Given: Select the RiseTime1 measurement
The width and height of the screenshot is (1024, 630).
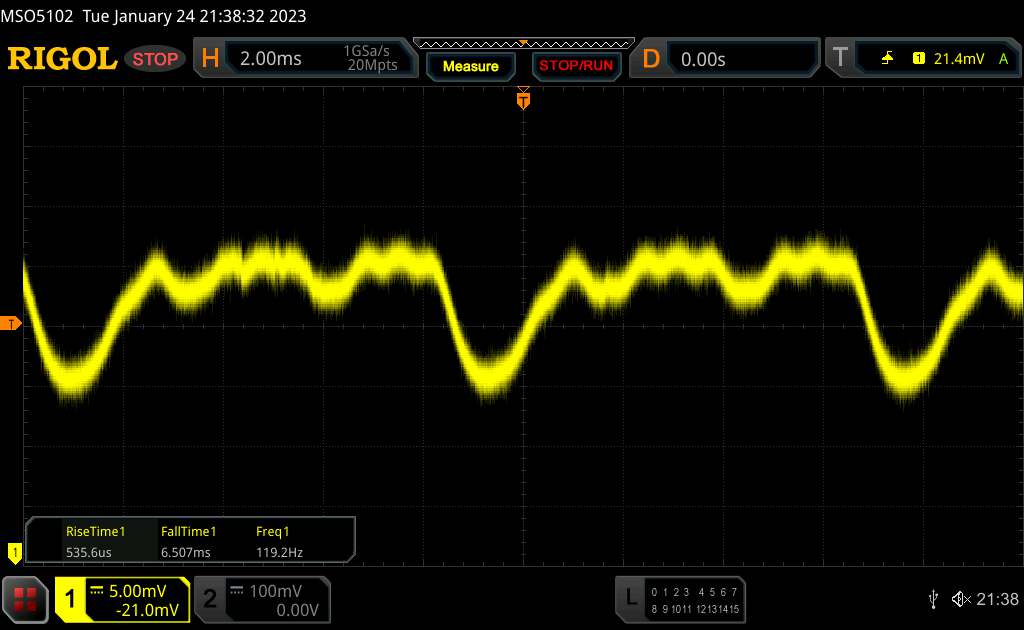Looking at the screenshot, I should (95, 531).
